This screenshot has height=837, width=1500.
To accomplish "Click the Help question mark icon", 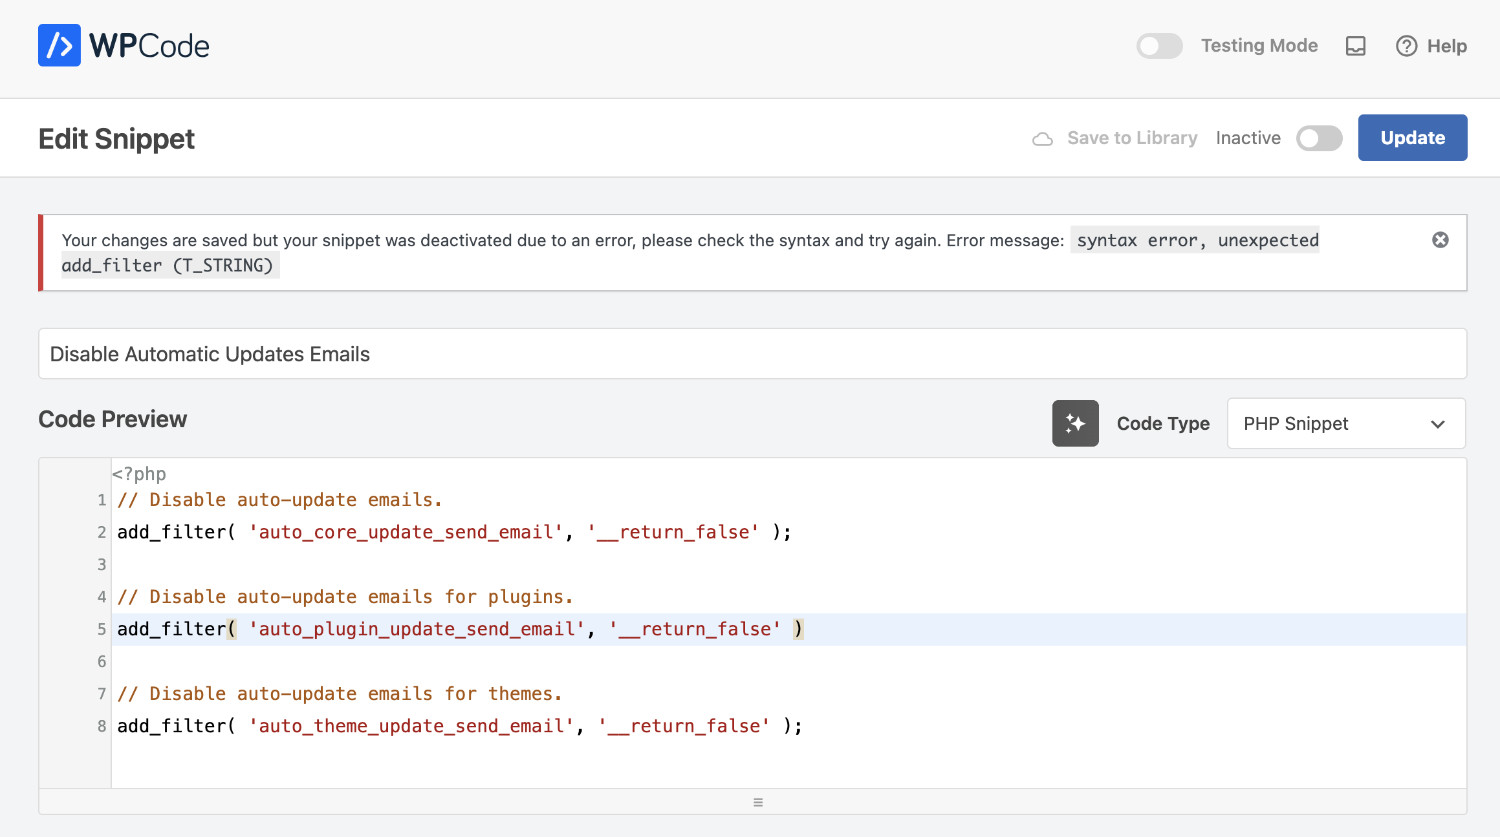I will (1406, 46).
